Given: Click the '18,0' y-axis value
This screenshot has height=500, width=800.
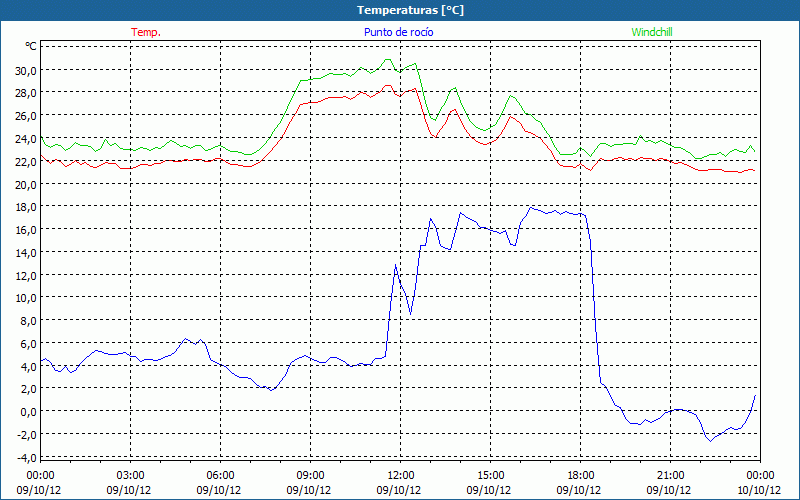Looking at the screenshot, I should click(x=26, y=207).
